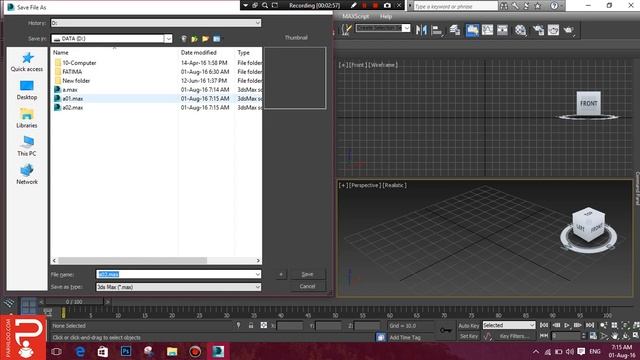Go to Libraries location
Image resolution: width=640 pixels, height=360 pixels.
click(x=27, y=118)
